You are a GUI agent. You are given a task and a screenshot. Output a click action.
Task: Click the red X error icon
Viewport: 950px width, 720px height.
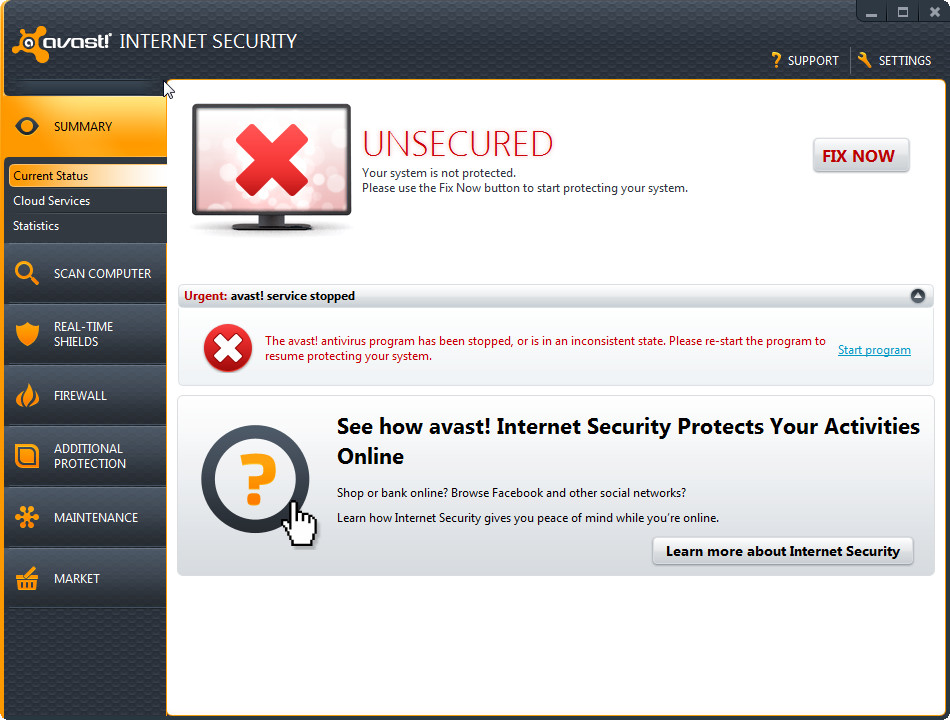click(228, 348)
